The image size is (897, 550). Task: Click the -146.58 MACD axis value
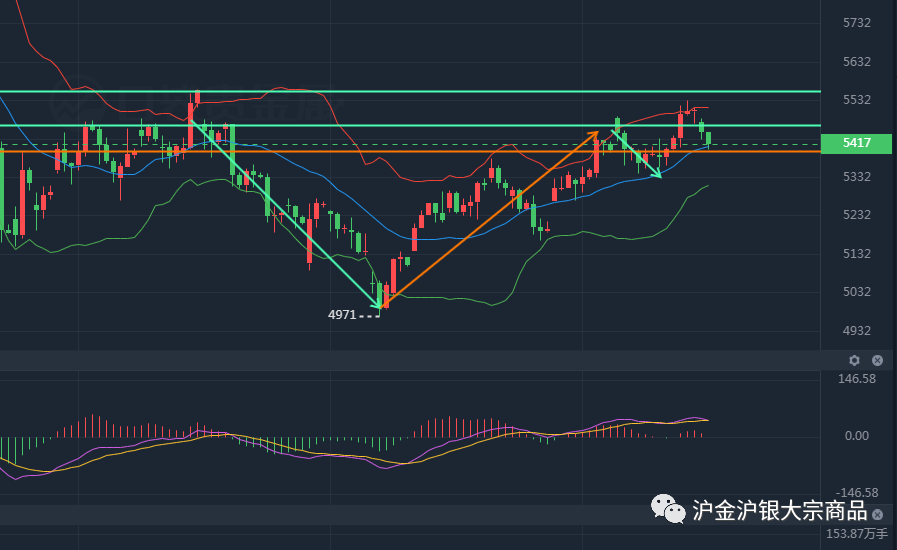pos(857,493)
